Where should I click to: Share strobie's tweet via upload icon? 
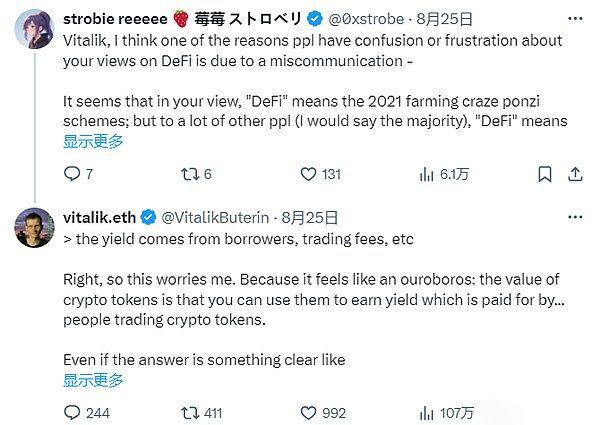(575, 174)
